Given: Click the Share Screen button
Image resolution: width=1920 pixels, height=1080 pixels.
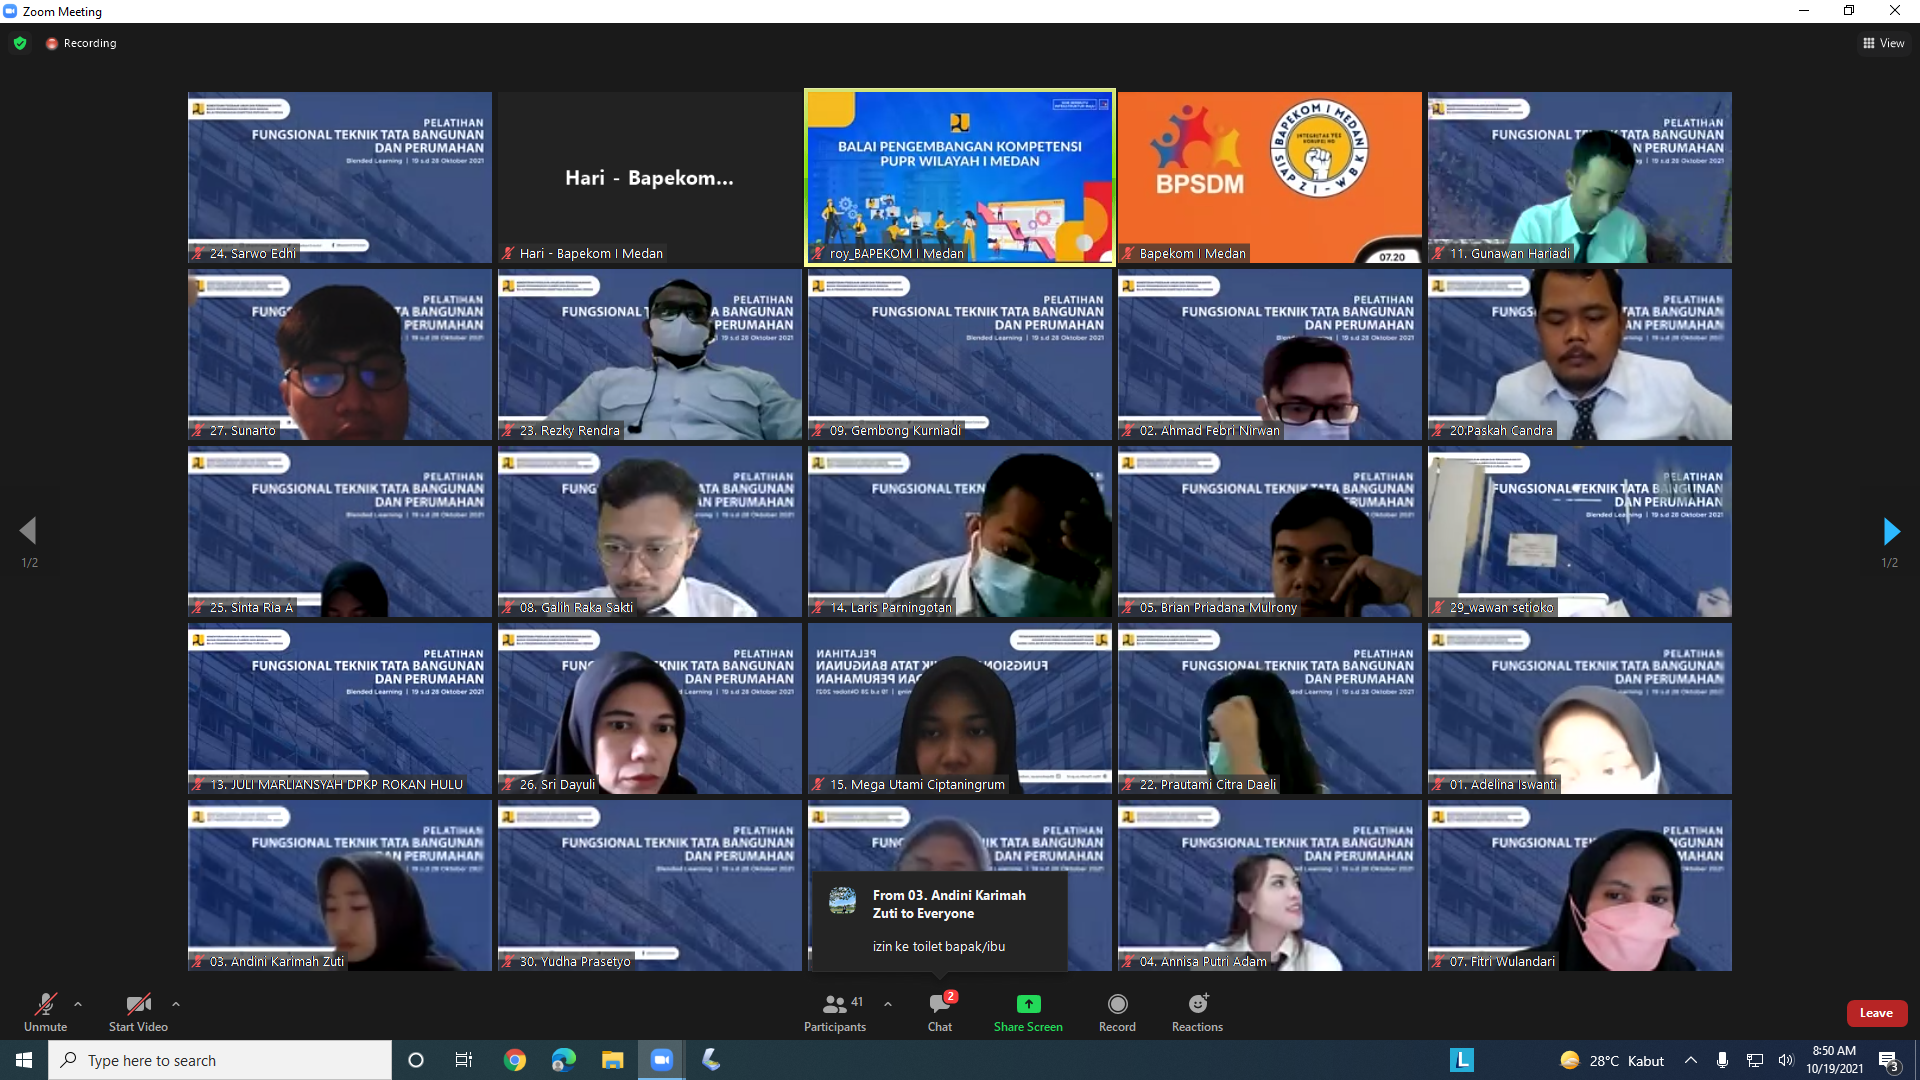Looking at the screenshot, I should pos(1028,1012).
